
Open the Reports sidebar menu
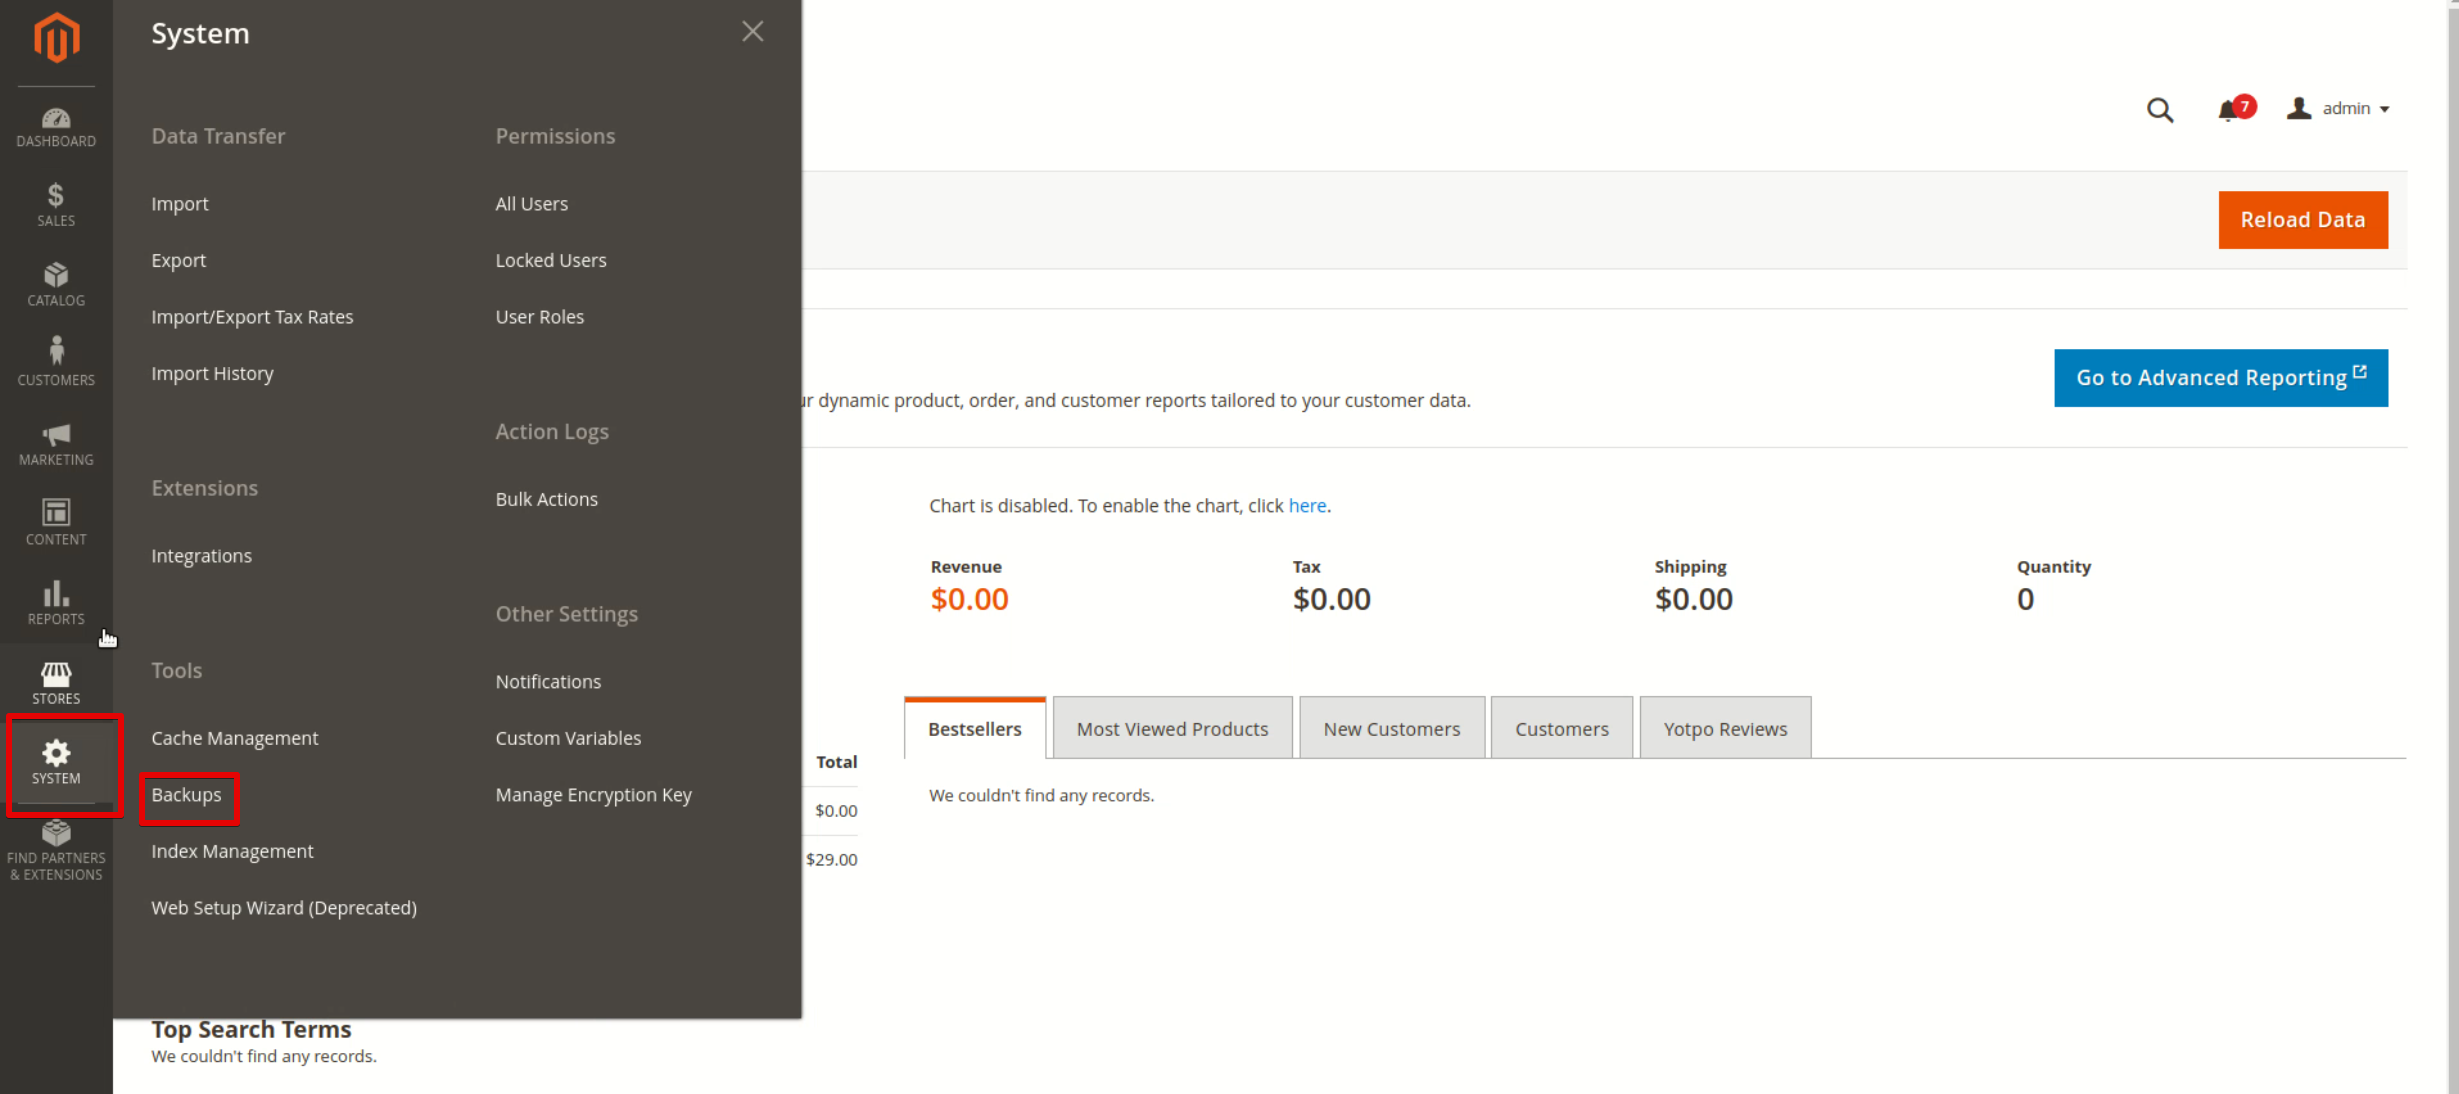(56, 603)
